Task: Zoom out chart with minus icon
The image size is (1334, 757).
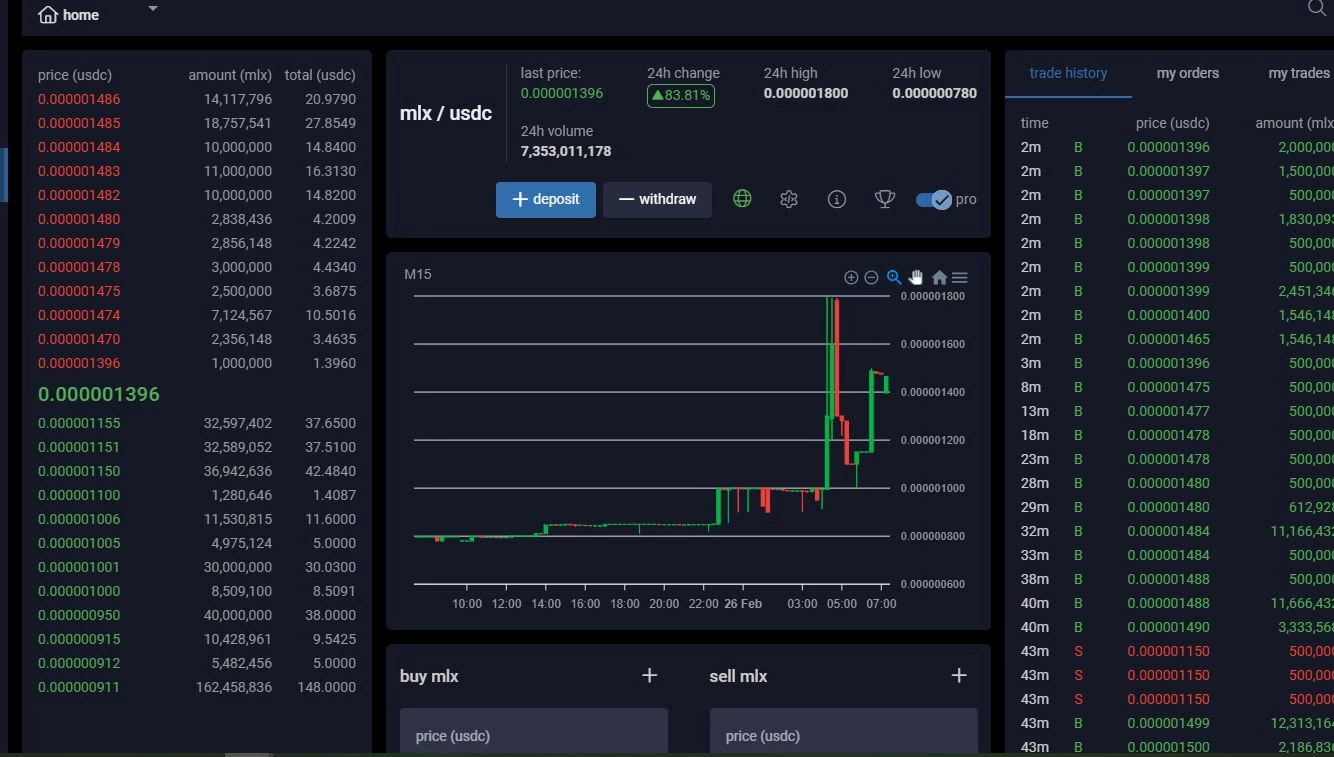Action: coord(871,278)
